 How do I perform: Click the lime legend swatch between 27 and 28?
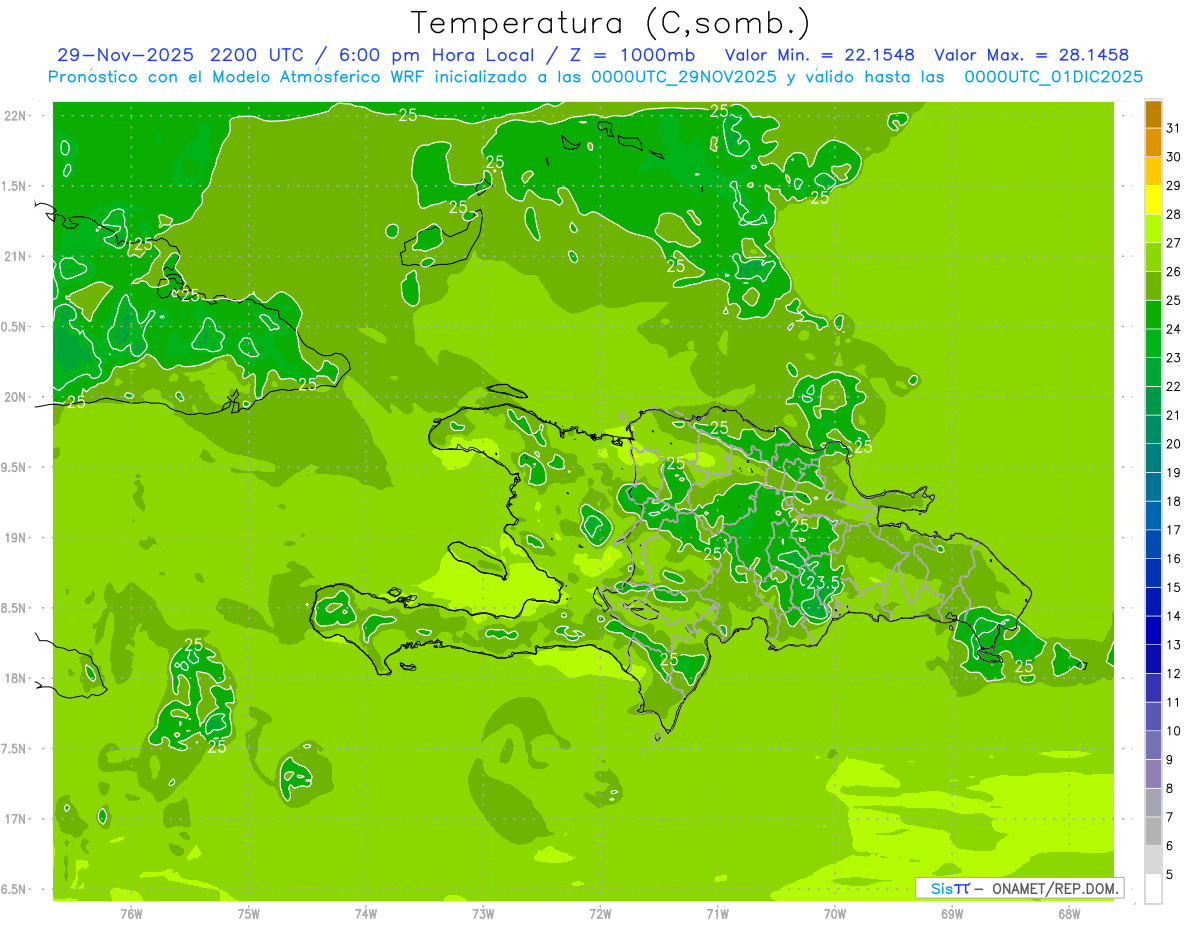pos(1153,229)
